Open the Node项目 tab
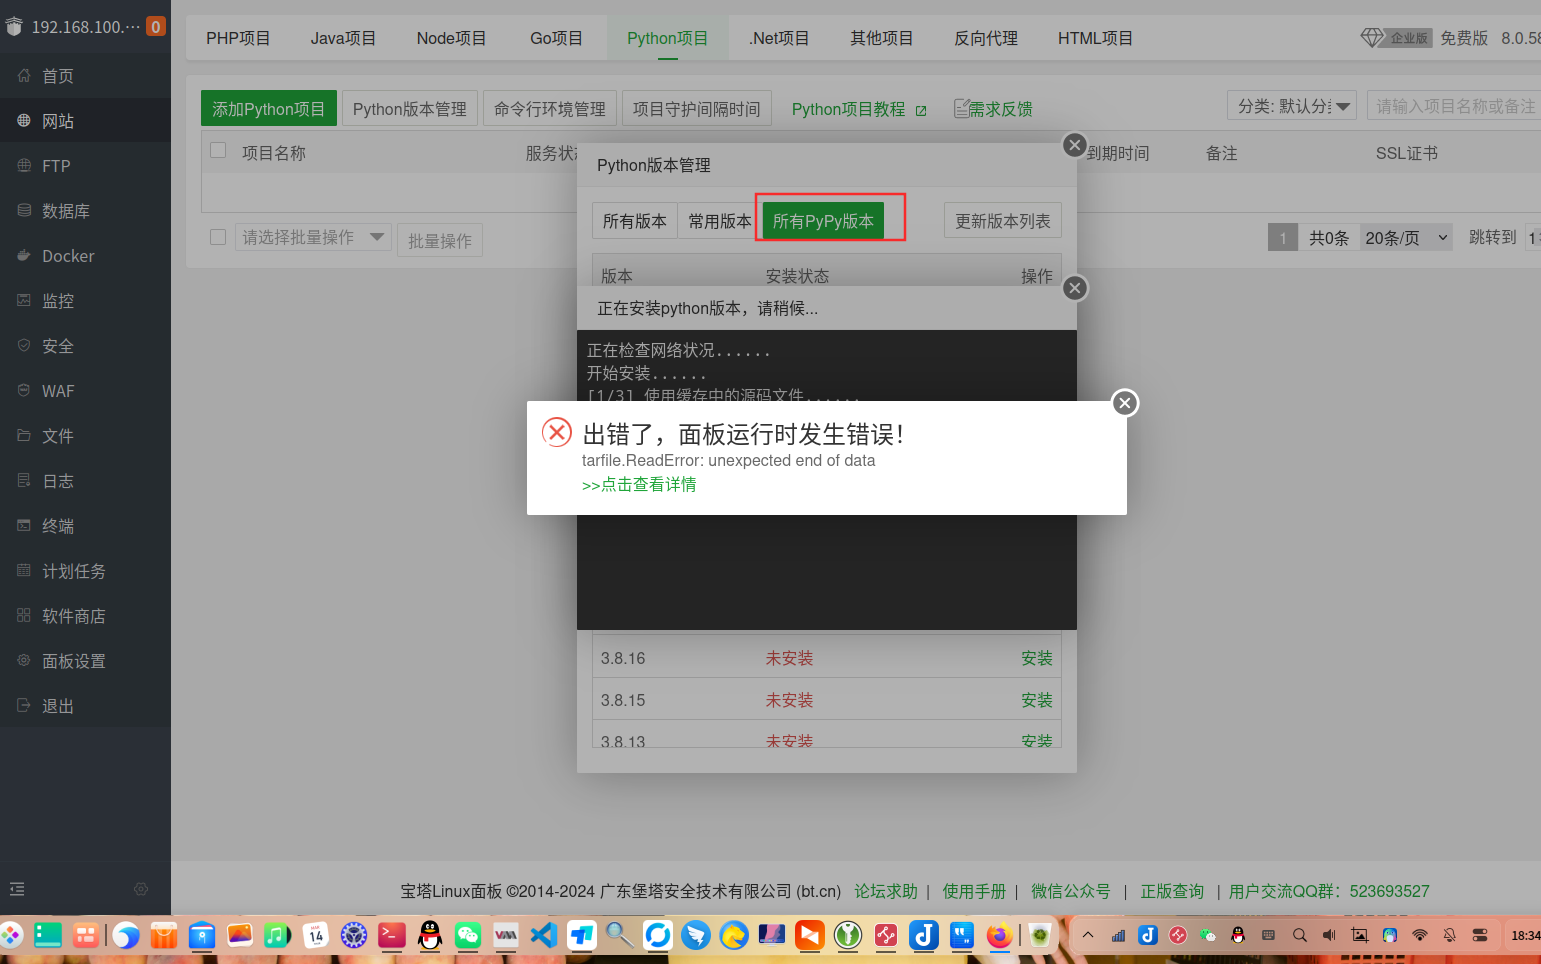The image size is (1541, 964). point(451,38)
